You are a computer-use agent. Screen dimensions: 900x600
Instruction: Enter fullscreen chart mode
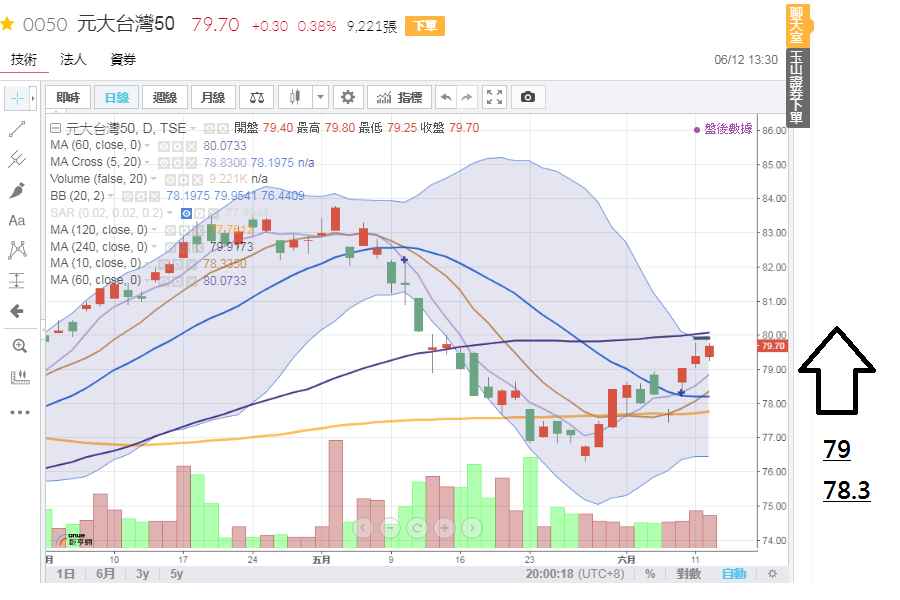(x=494, y=98)
